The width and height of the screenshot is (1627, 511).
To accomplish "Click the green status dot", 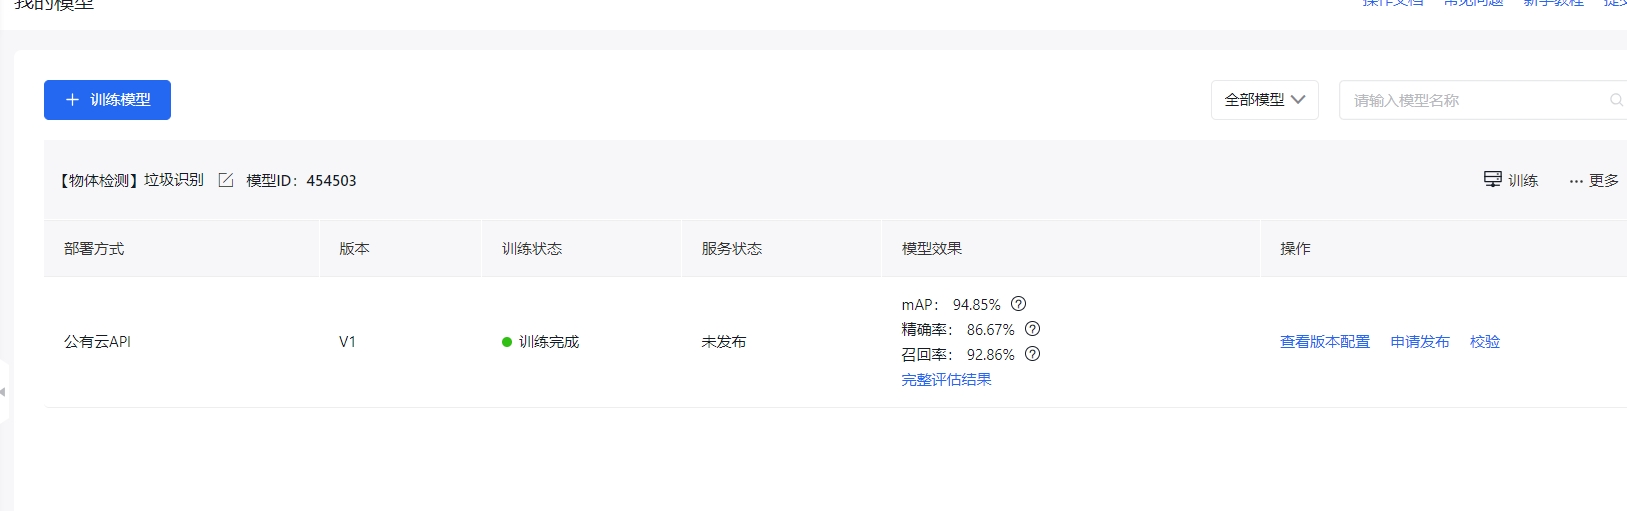I will 507,342.
